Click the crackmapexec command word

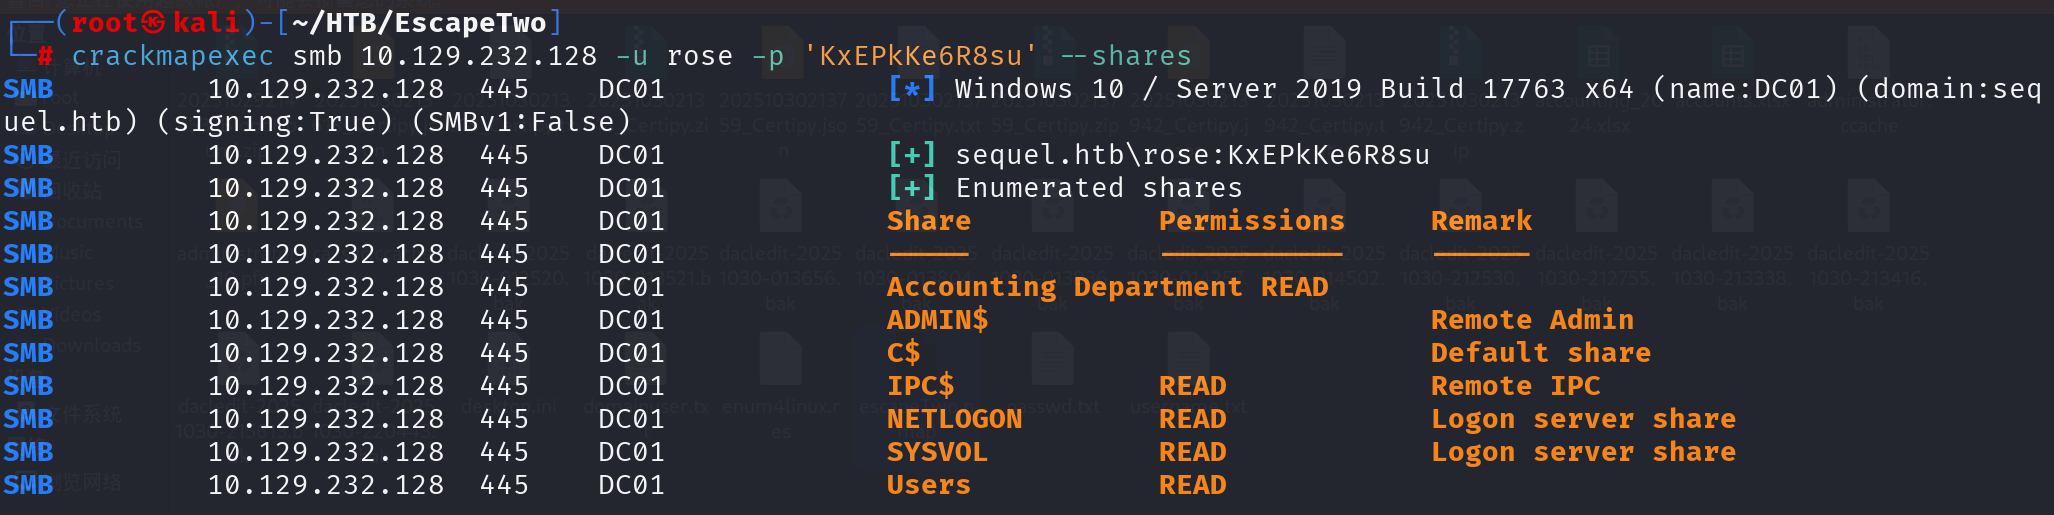(172, 56)
